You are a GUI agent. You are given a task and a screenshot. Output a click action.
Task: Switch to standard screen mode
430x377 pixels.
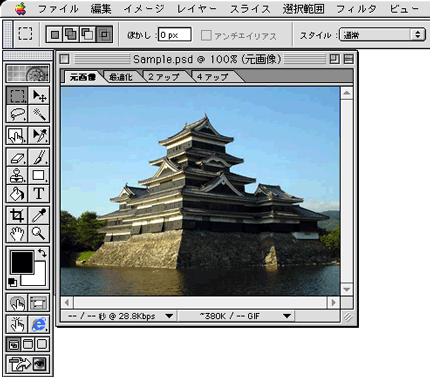click(14, 344)
